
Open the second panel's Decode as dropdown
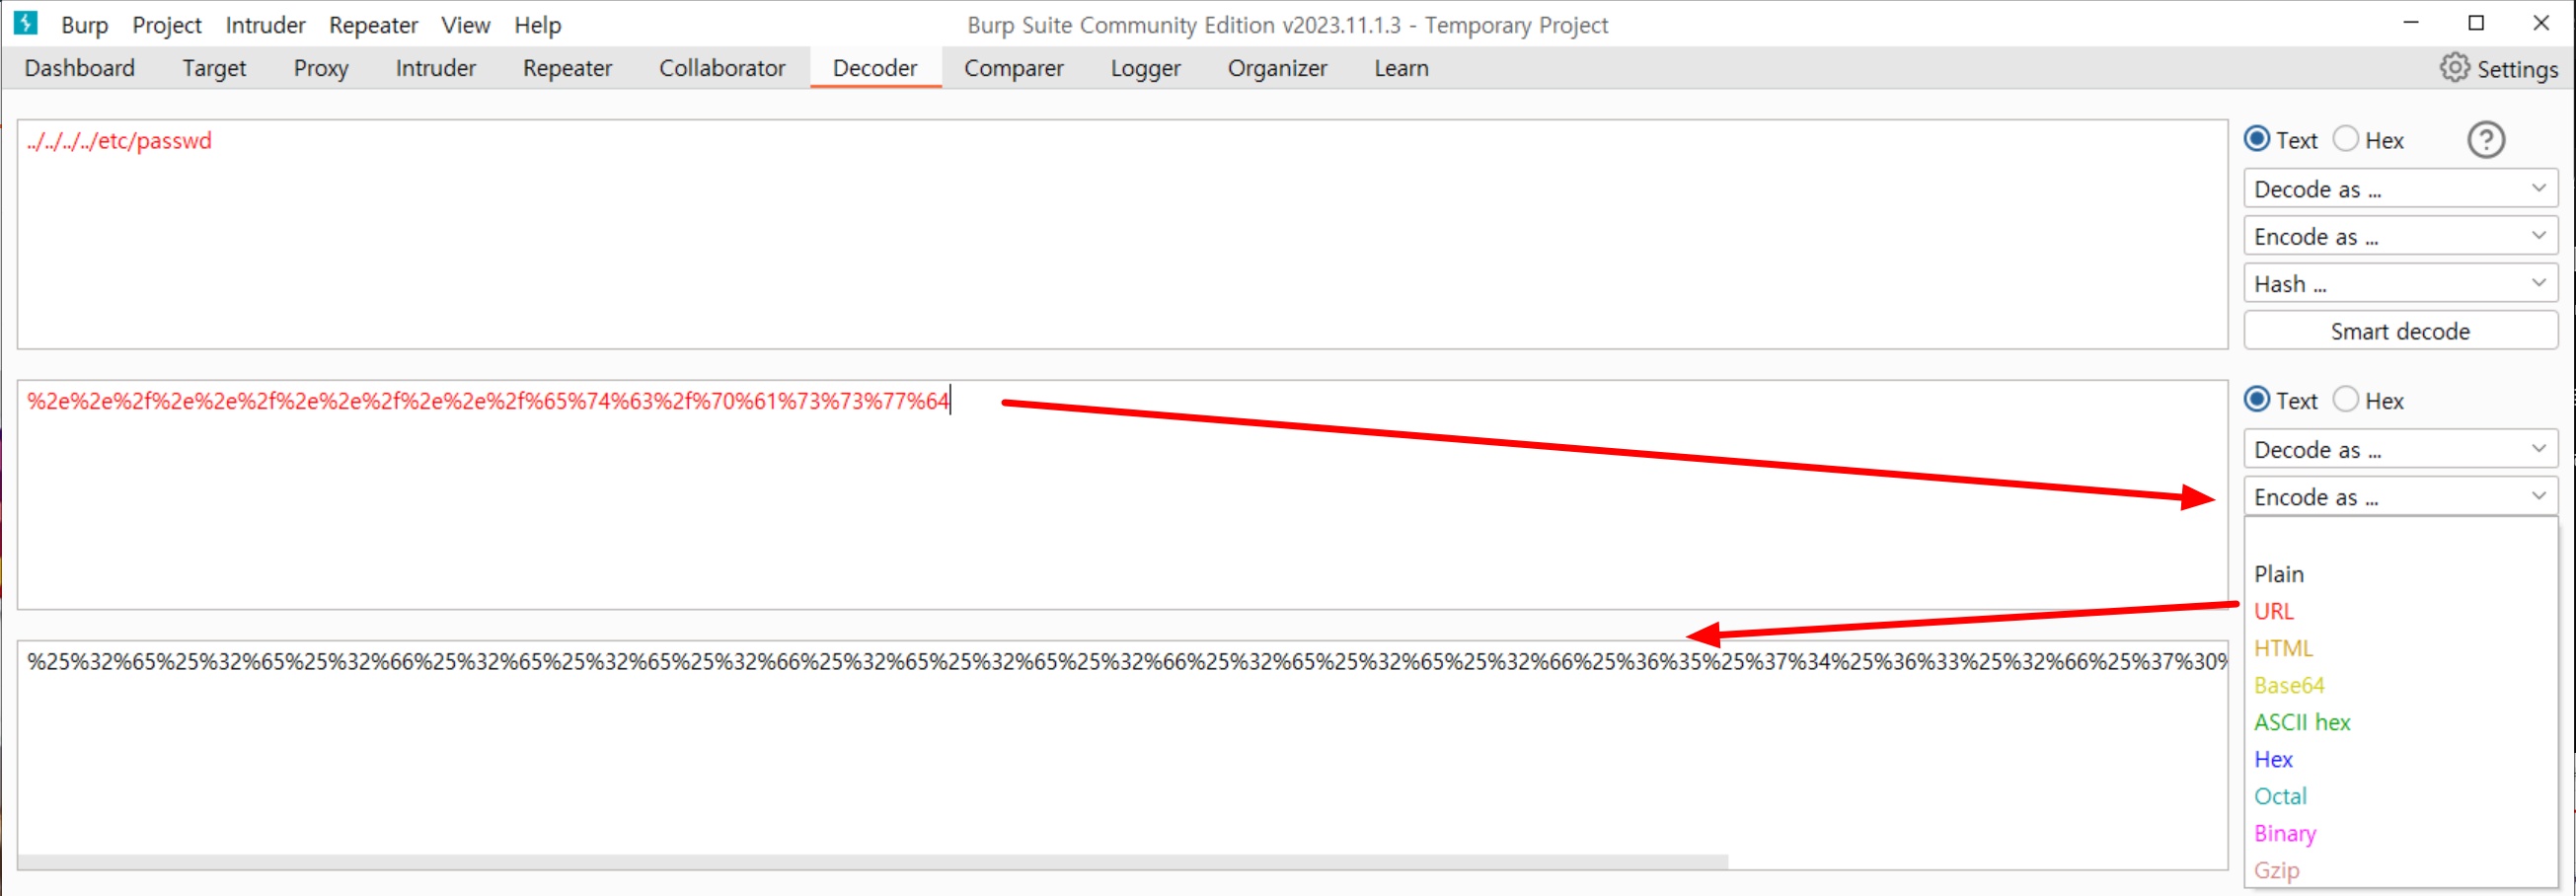[x=2400, y=450]
